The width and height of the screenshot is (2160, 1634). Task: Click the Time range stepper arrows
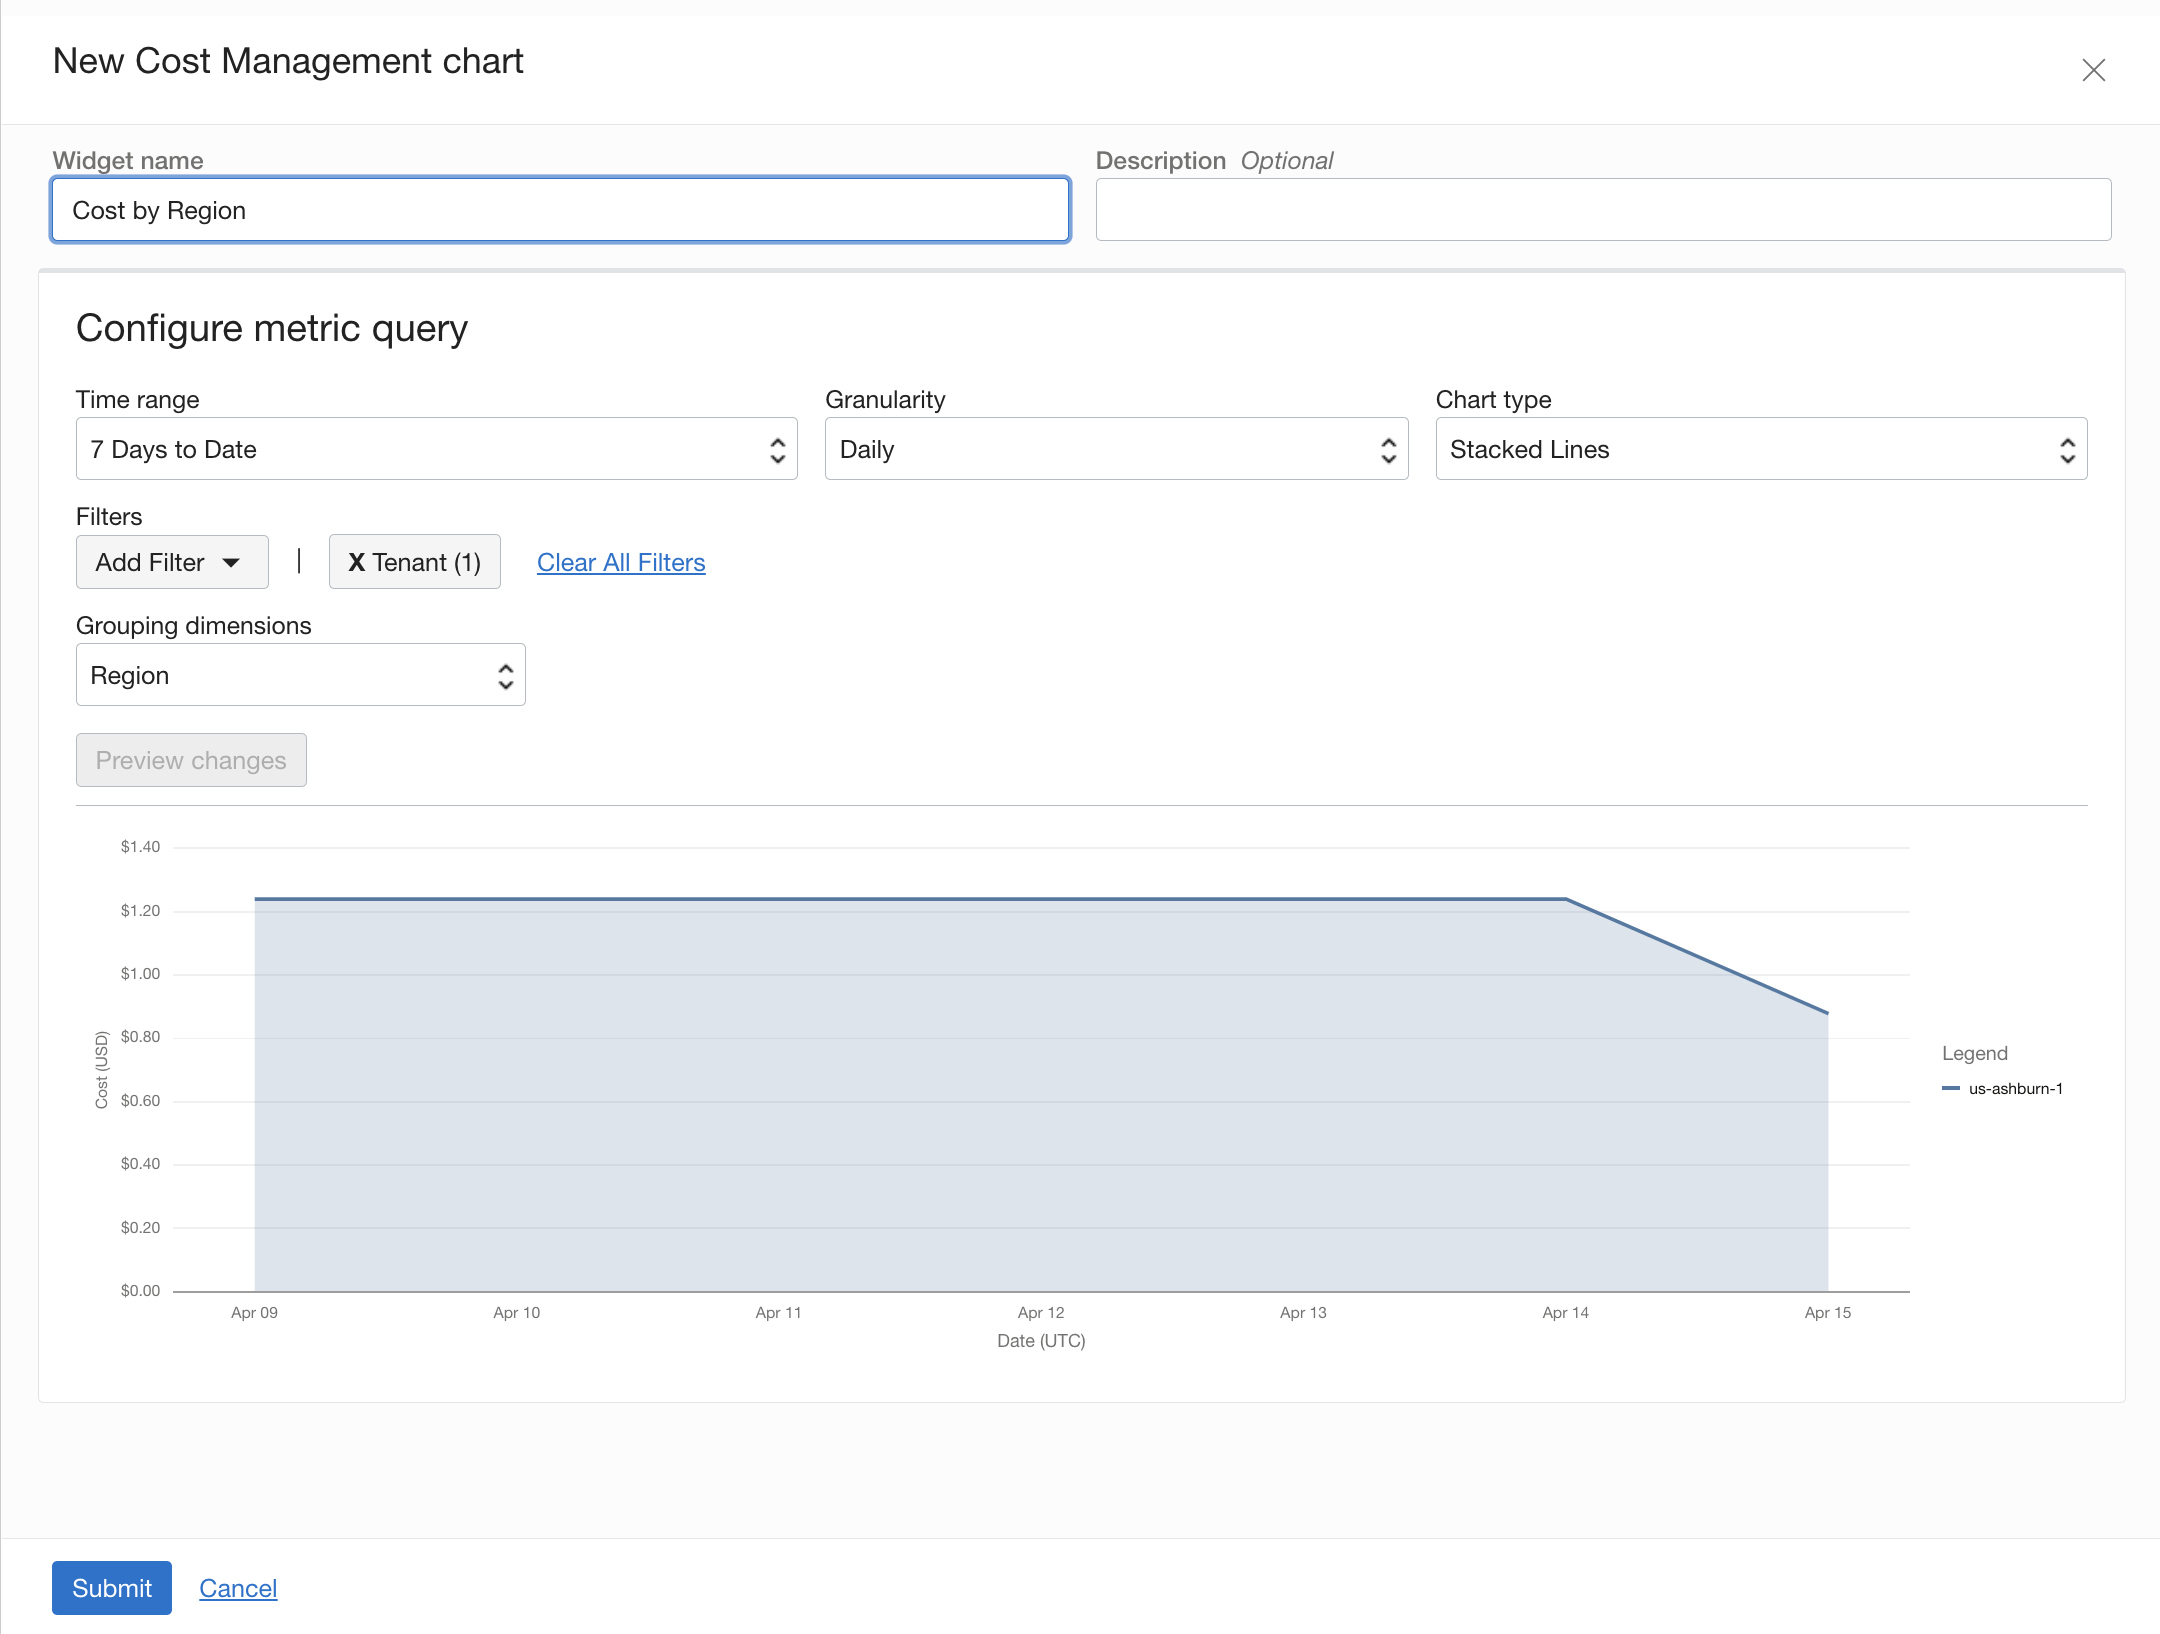click(778, 449)
